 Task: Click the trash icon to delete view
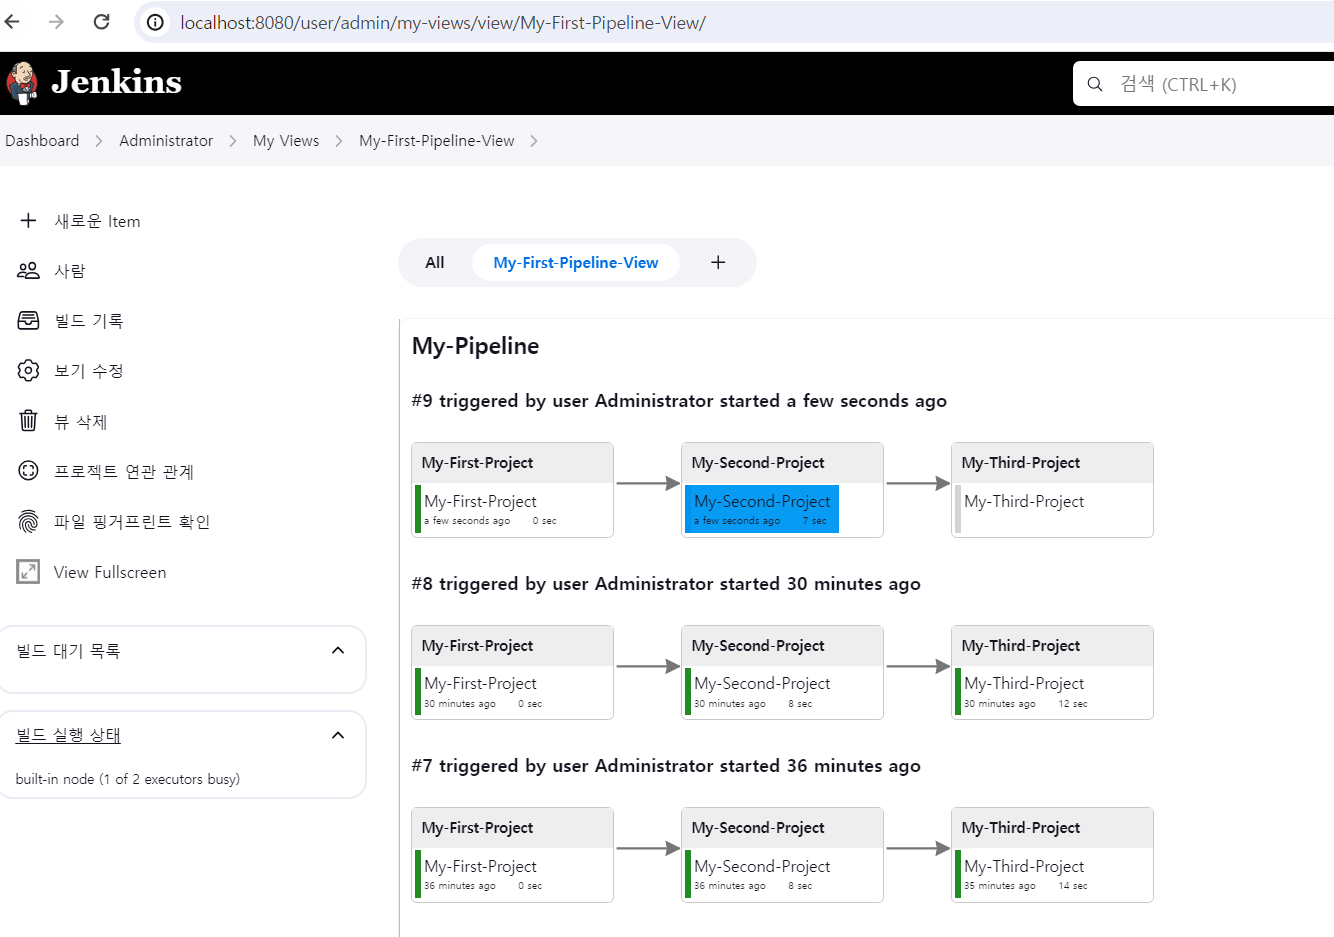[28, 421]
